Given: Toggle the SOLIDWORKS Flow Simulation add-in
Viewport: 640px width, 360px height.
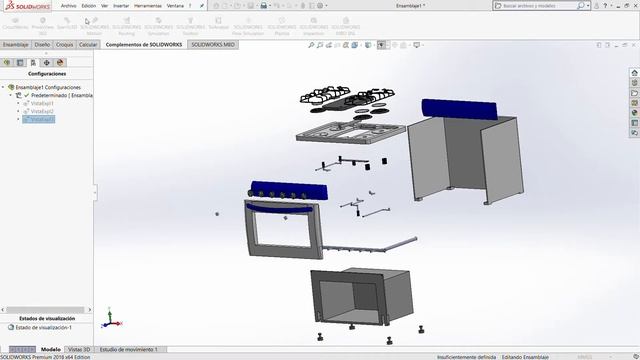Looking at the screenshot, I should point(248,27).
